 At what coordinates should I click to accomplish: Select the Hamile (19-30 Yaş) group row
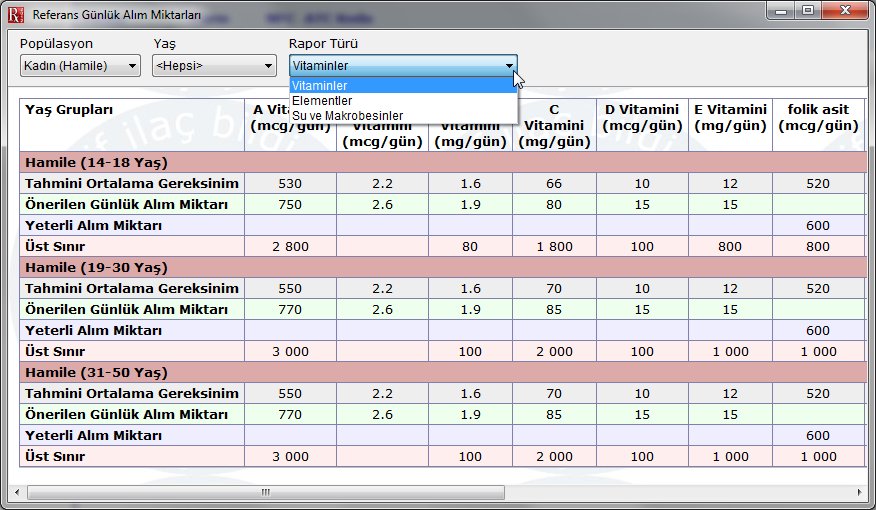point(440,268)
